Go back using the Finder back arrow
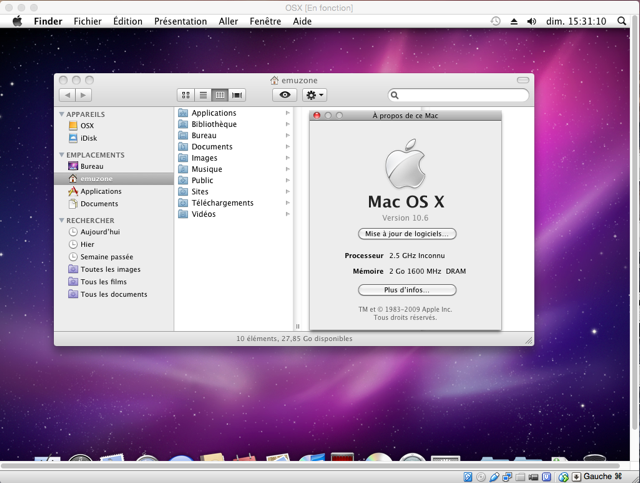 tap(67, 95)
